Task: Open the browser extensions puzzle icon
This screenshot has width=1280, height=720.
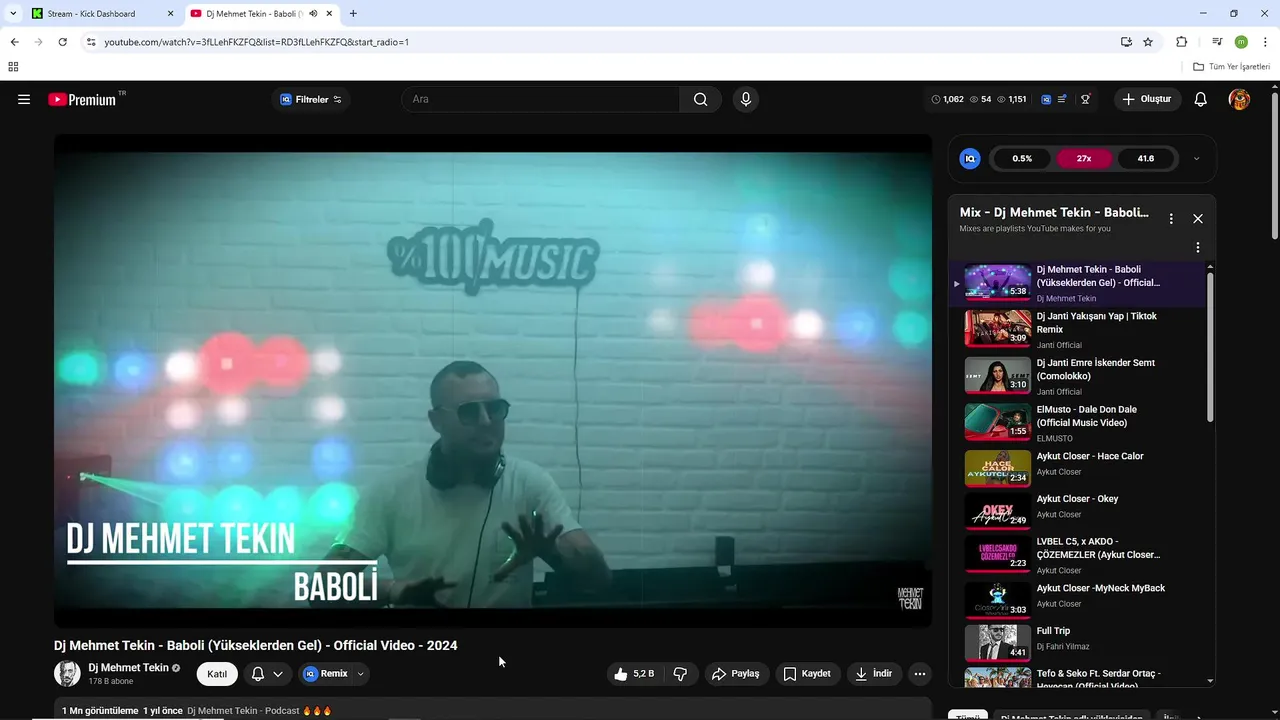Action: point(1181,42)
